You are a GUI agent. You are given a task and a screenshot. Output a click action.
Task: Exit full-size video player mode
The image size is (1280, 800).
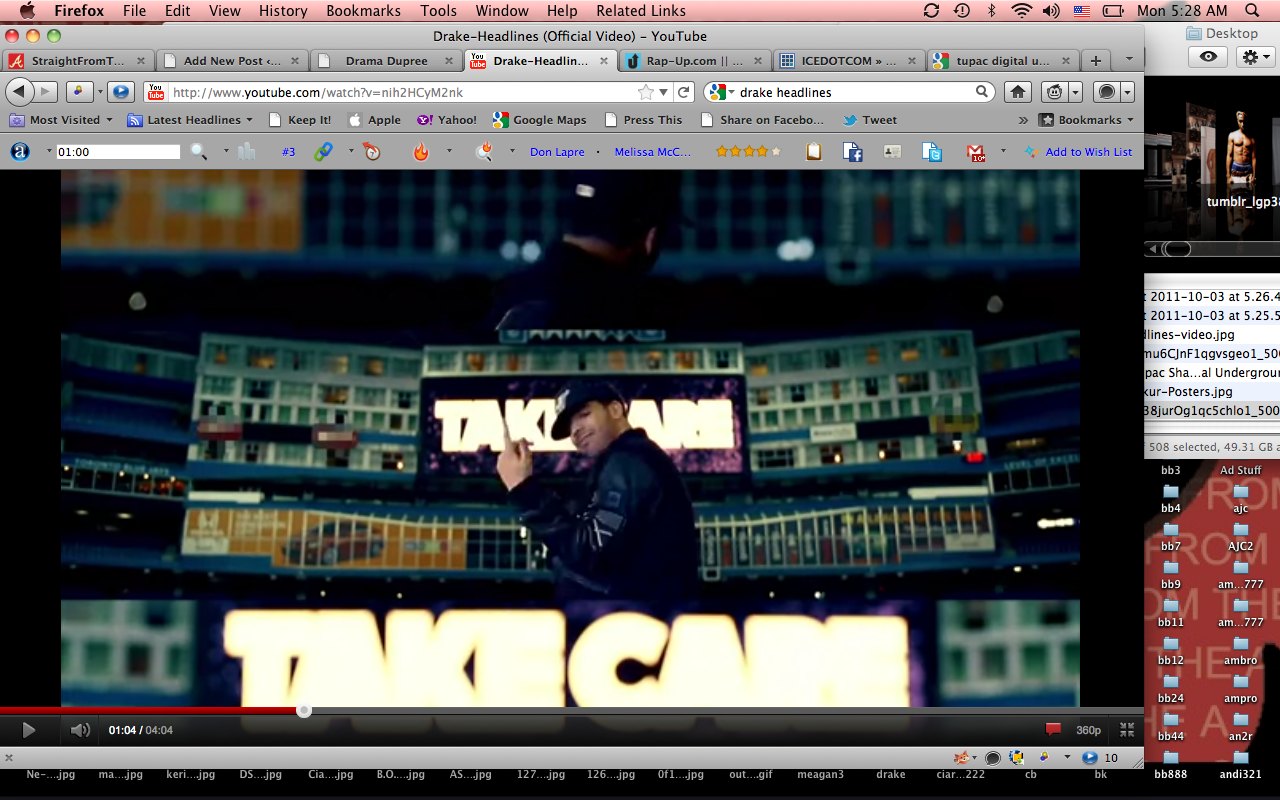(1127, 730)
